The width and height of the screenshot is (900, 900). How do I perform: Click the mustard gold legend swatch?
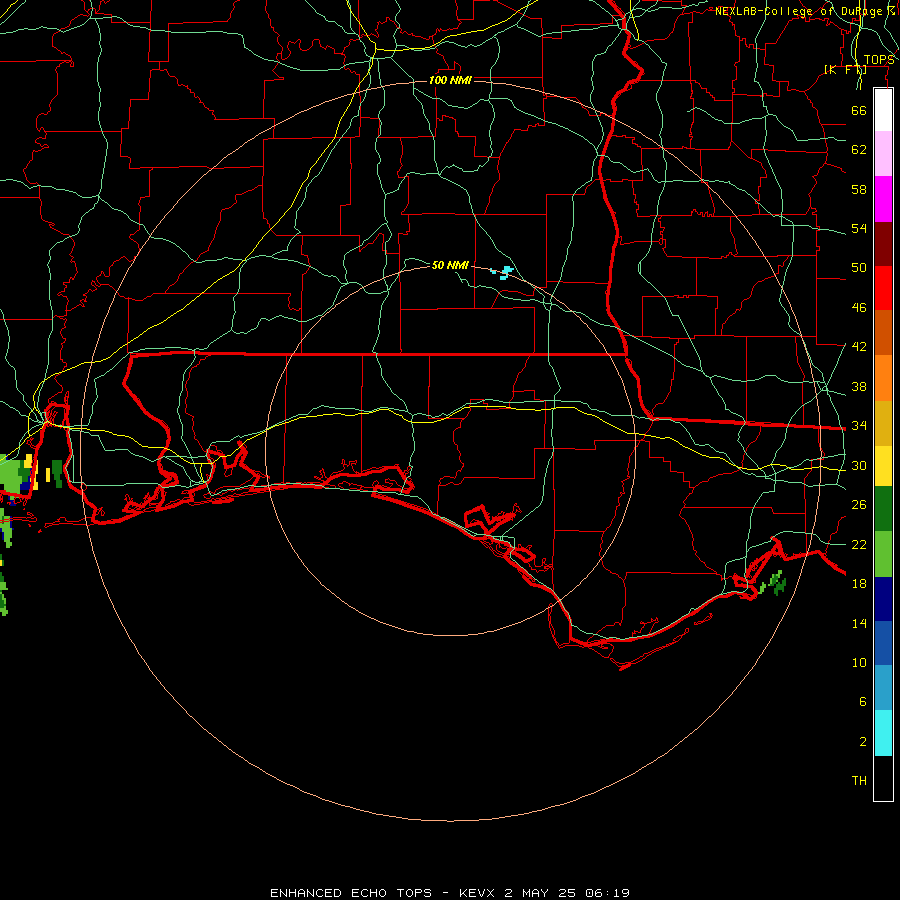(x=883, y=423)
